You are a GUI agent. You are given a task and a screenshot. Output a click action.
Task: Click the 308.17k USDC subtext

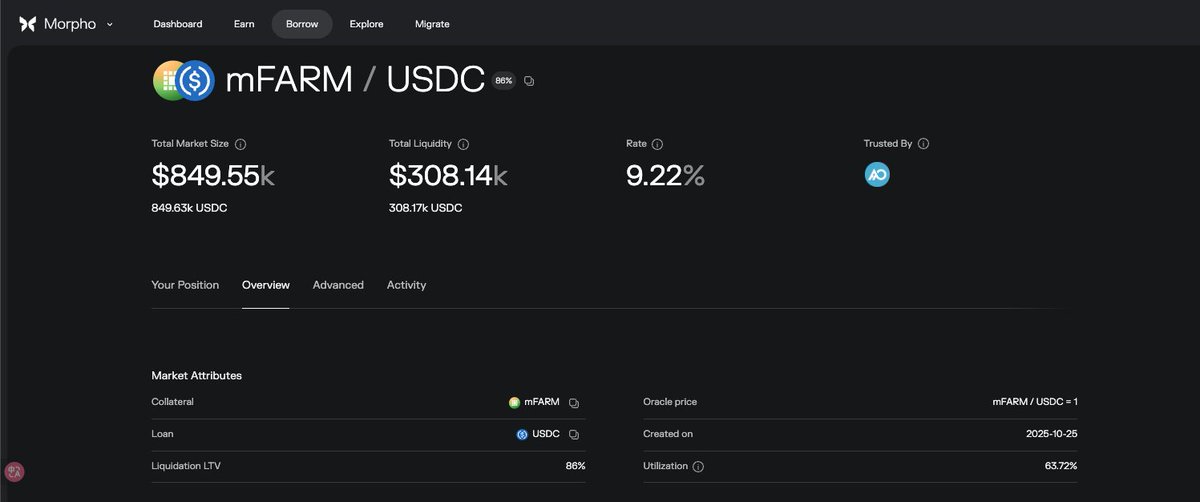click(426, 208)
